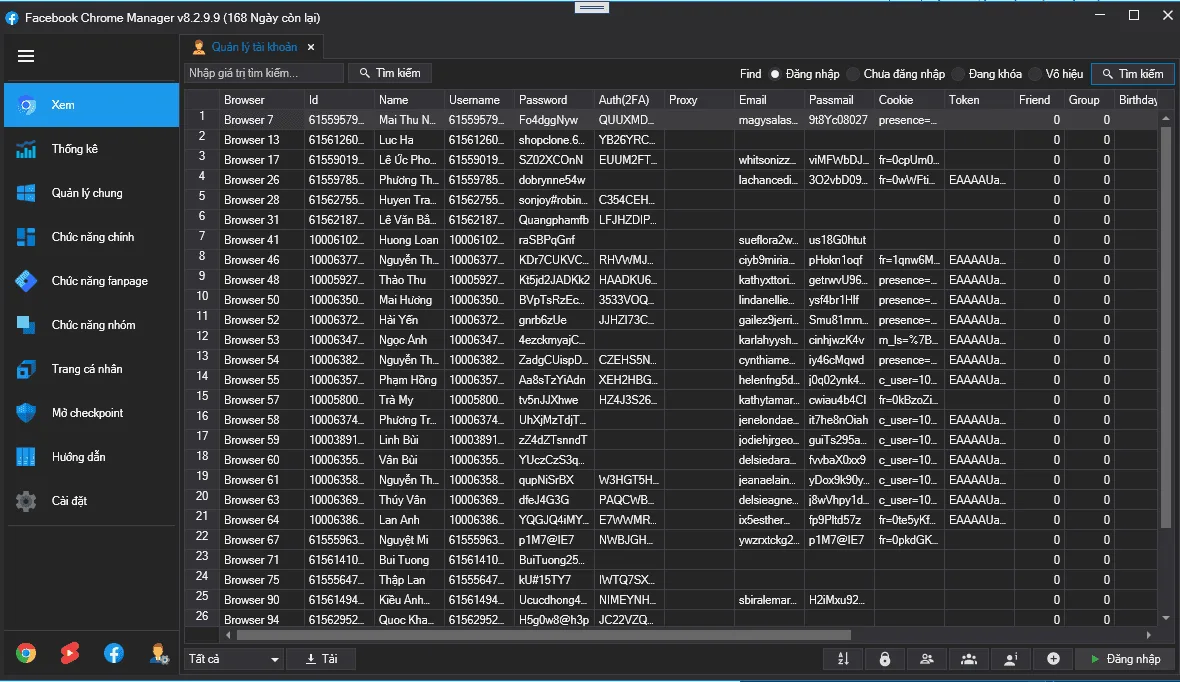Select the Chưa đăng nhập radio filter

pos(853,74)
